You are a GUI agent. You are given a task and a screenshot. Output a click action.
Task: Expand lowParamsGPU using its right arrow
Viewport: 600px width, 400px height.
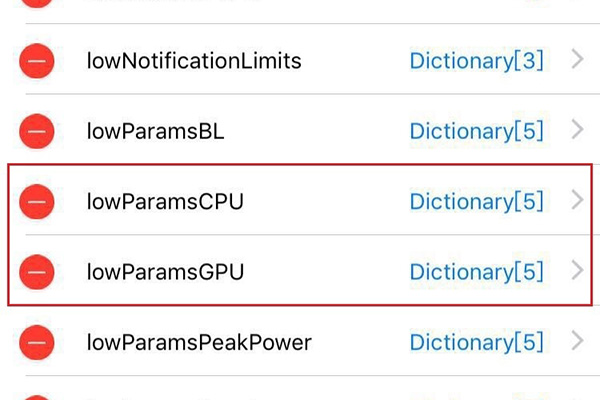tap(576, 271)
